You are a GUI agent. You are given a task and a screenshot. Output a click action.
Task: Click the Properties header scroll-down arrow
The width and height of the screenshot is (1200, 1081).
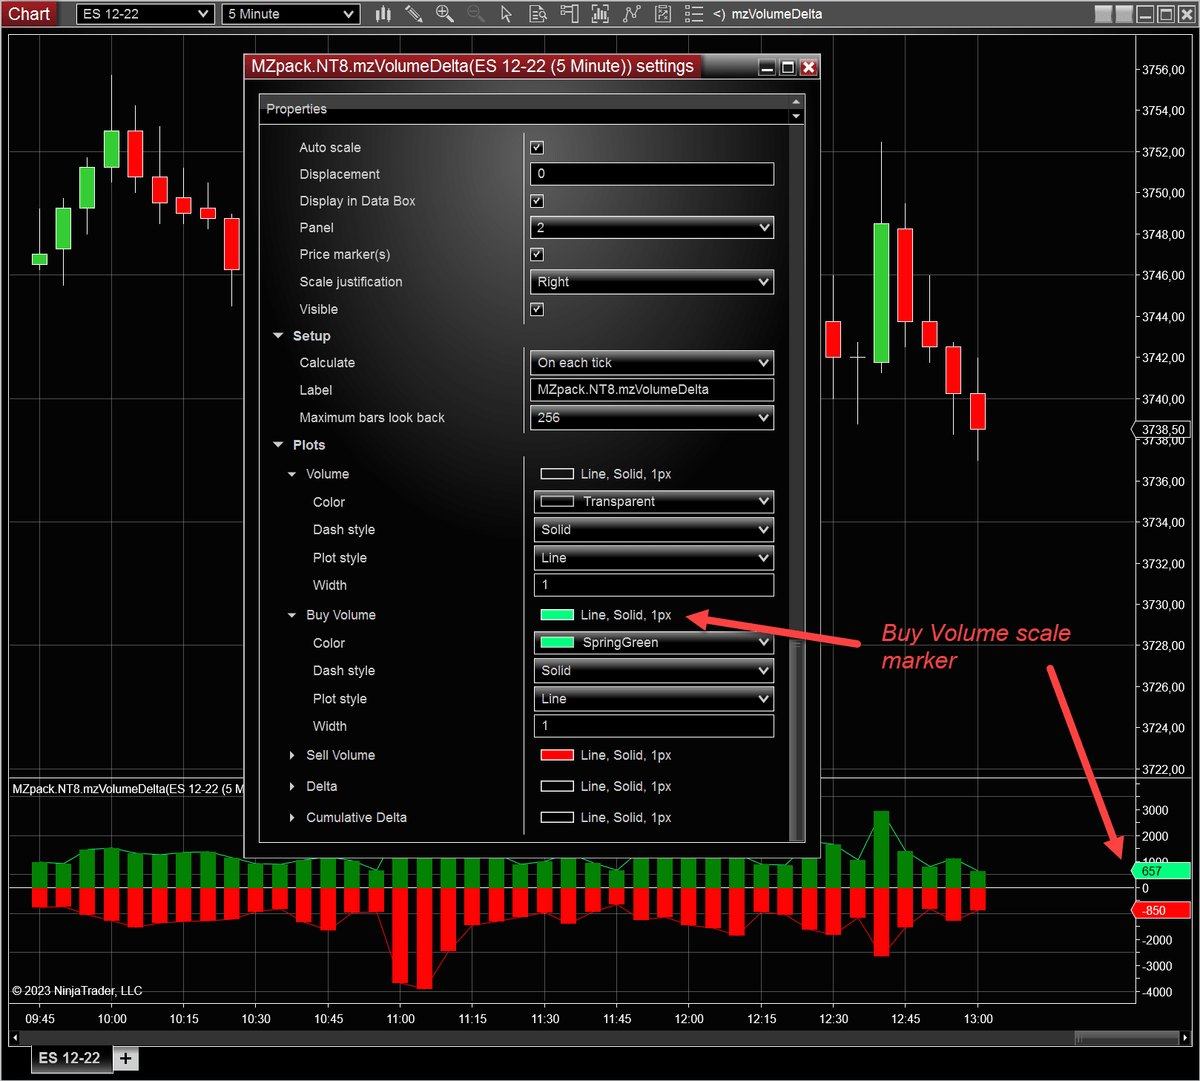coord(796,116)
